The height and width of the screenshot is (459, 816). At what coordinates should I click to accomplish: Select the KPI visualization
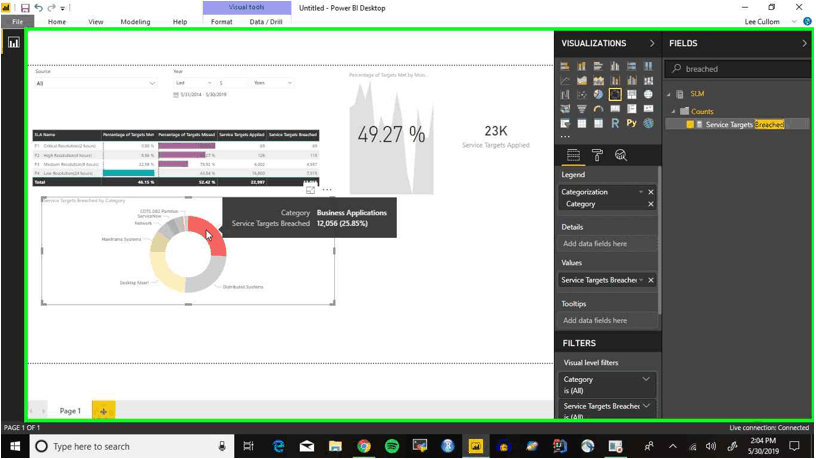[648, 109]
